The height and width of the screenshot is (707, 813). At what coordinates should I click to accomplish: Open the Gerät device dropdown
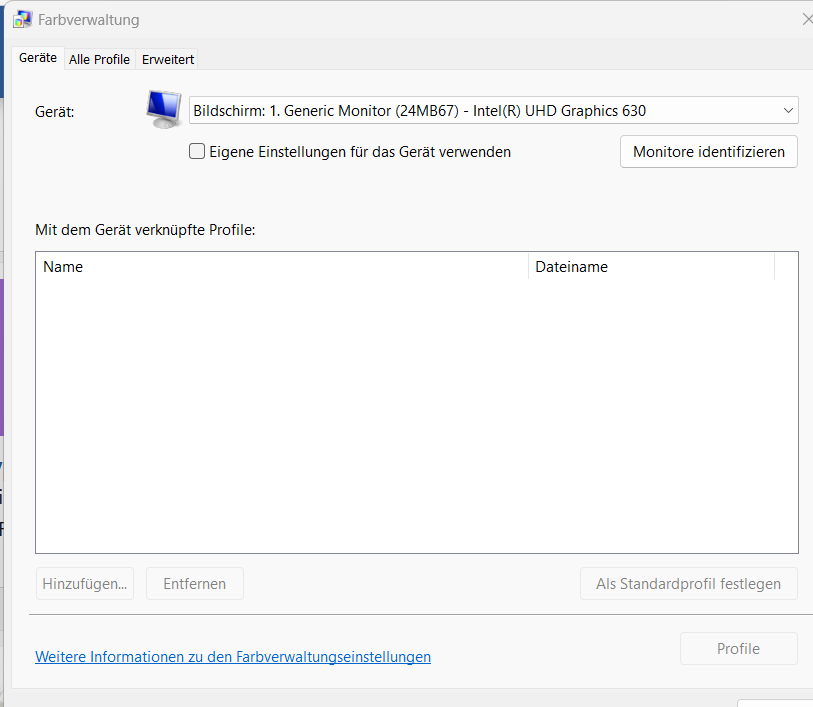point(493,110)
